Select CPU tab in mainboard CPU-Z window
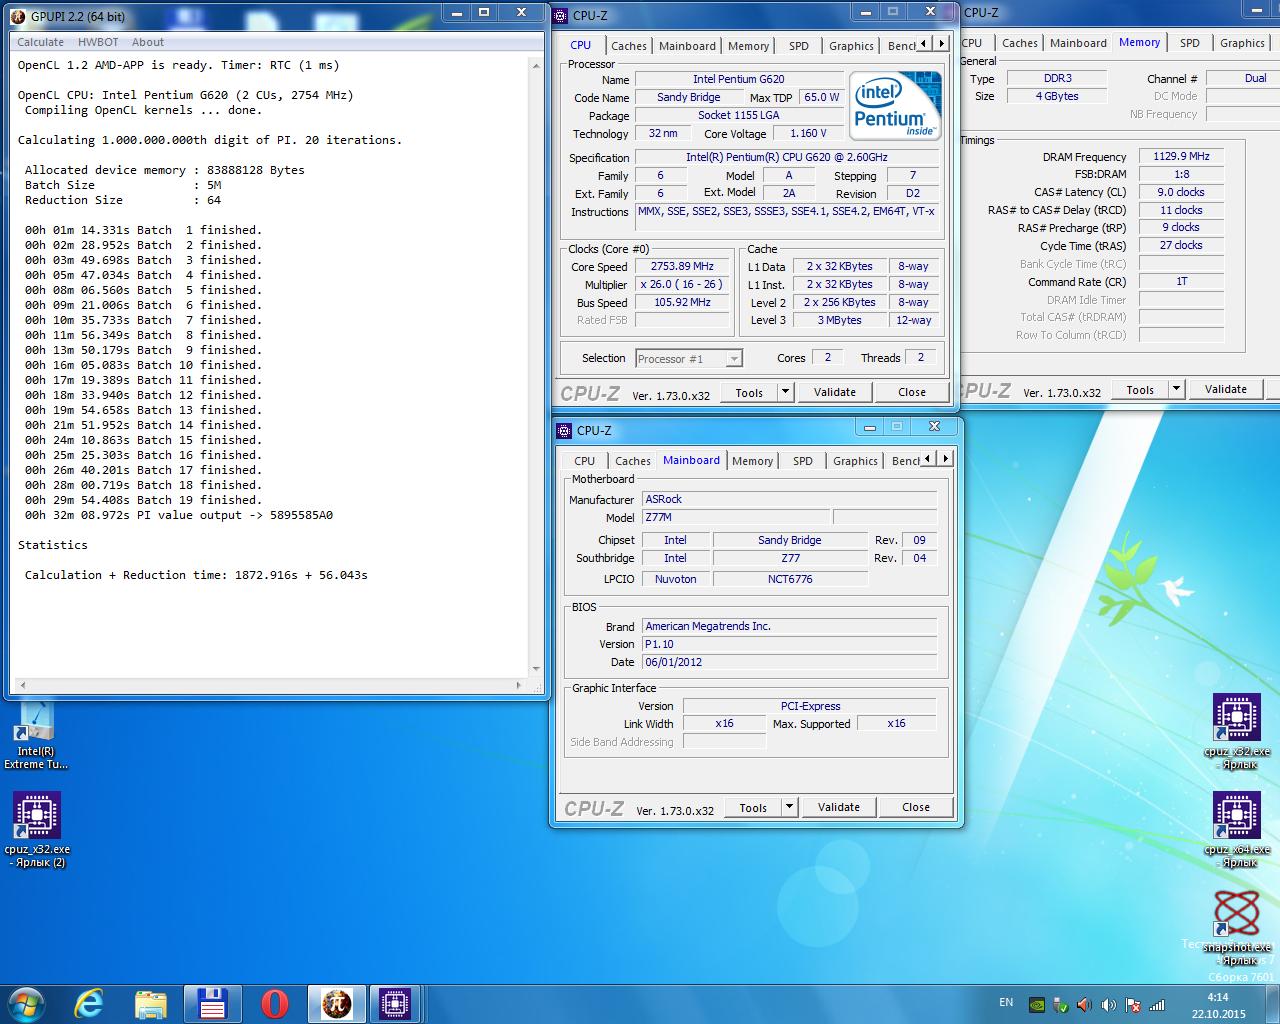Viewport: 1280px width, 1024px height. [585, 461]
